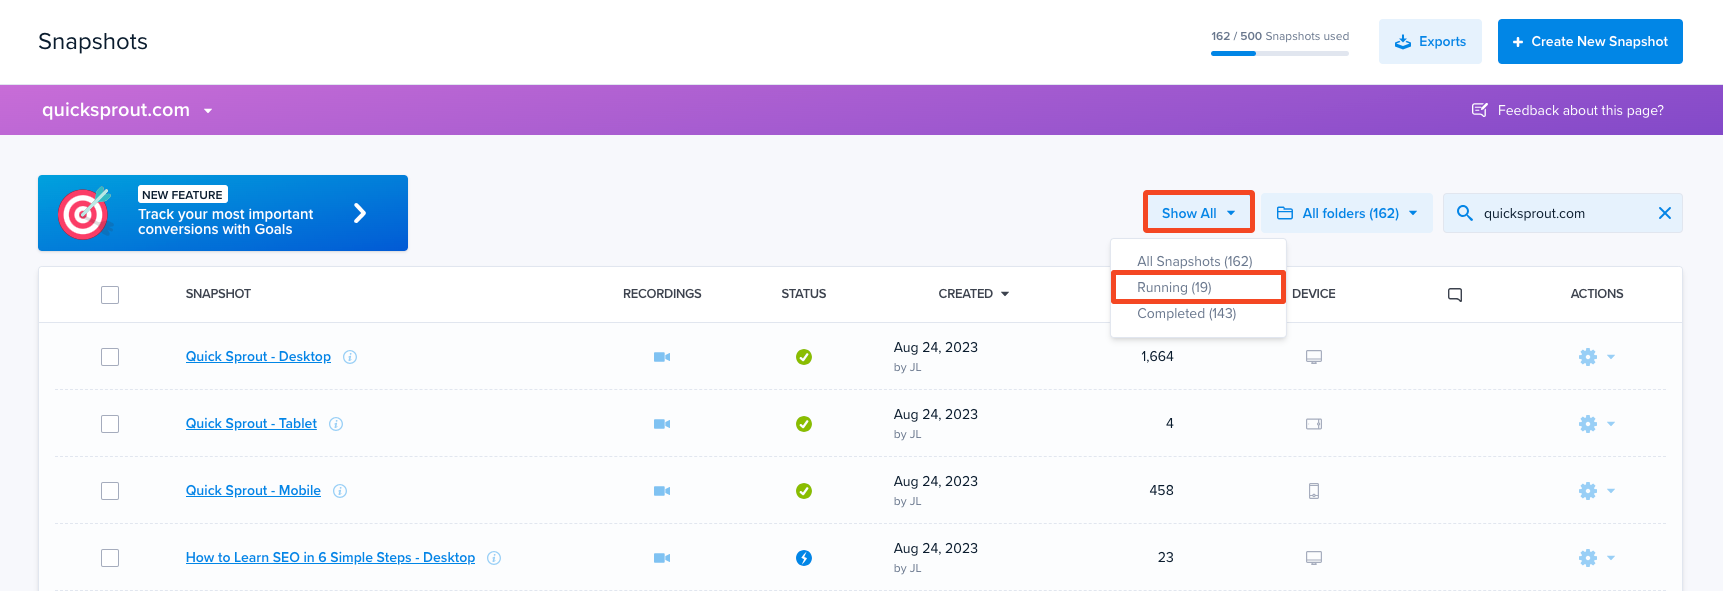Open the Show All filter dropdown
This screenshot has width=1723, height=591.
1198,213
